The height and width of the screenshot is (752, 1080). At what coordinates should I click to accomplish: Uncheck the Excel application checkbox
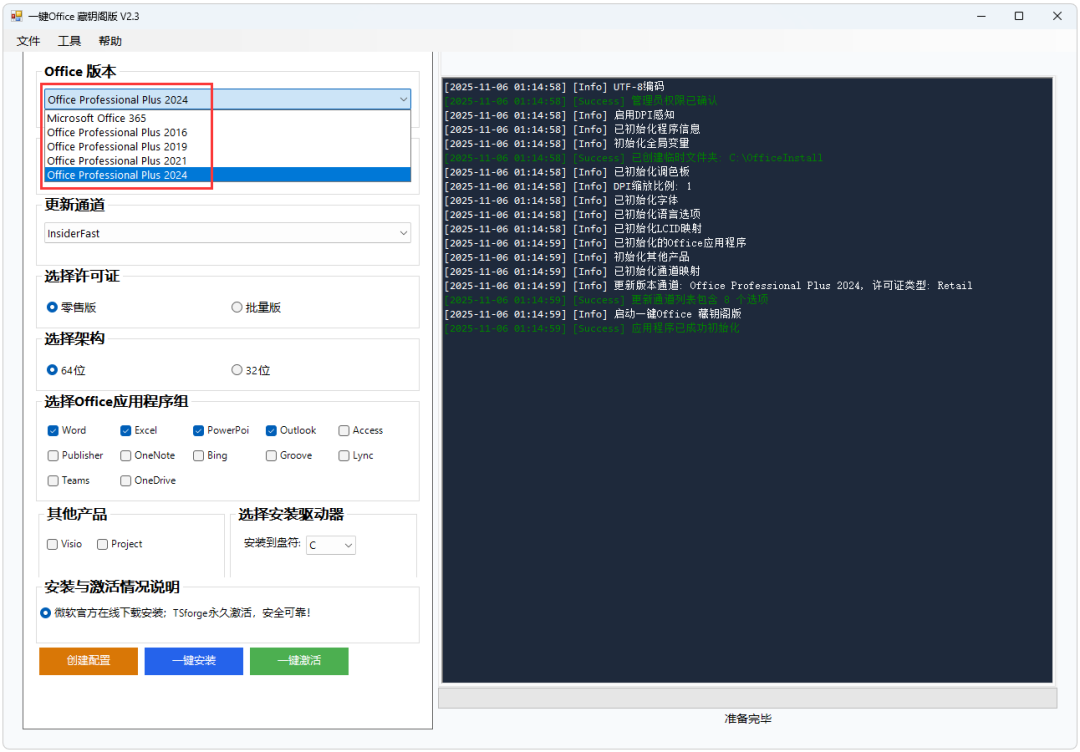(x=124, y=430)
